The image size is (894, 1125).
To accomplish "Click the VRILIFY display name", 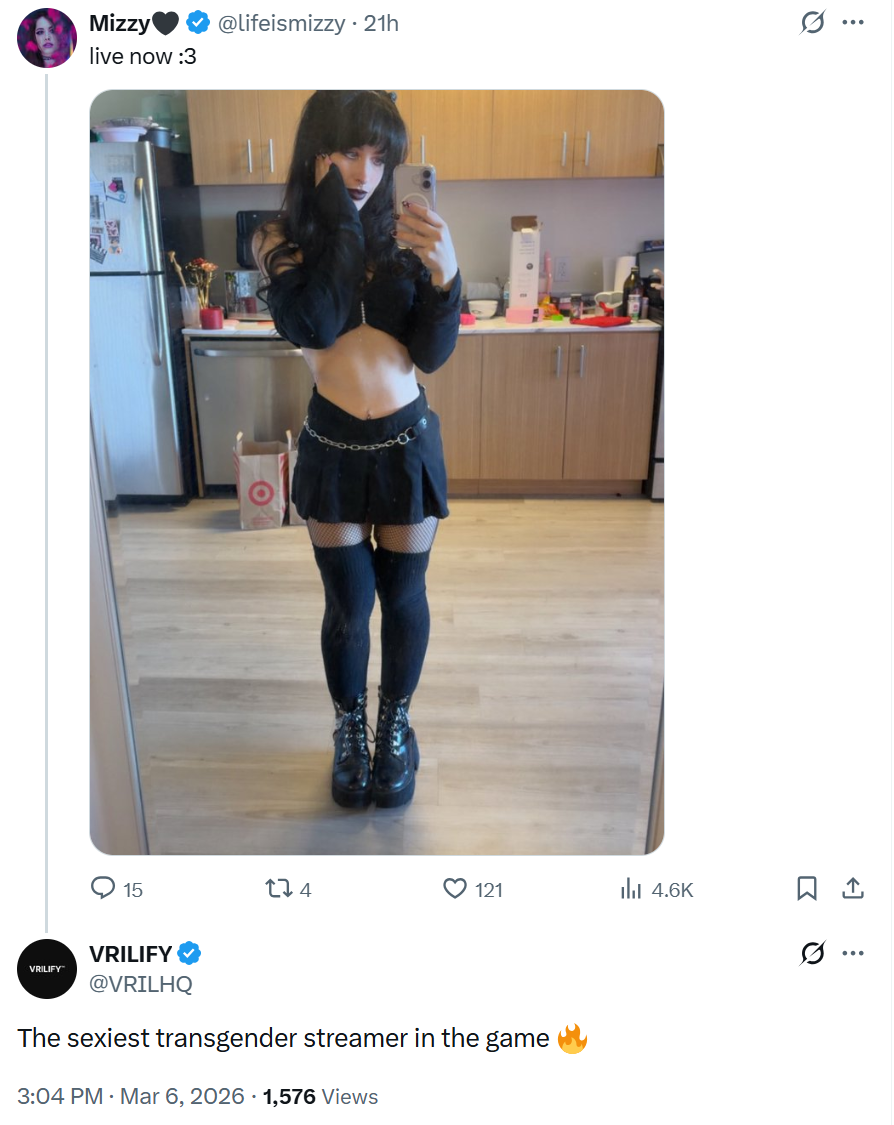I will click(x=130, y=954).
